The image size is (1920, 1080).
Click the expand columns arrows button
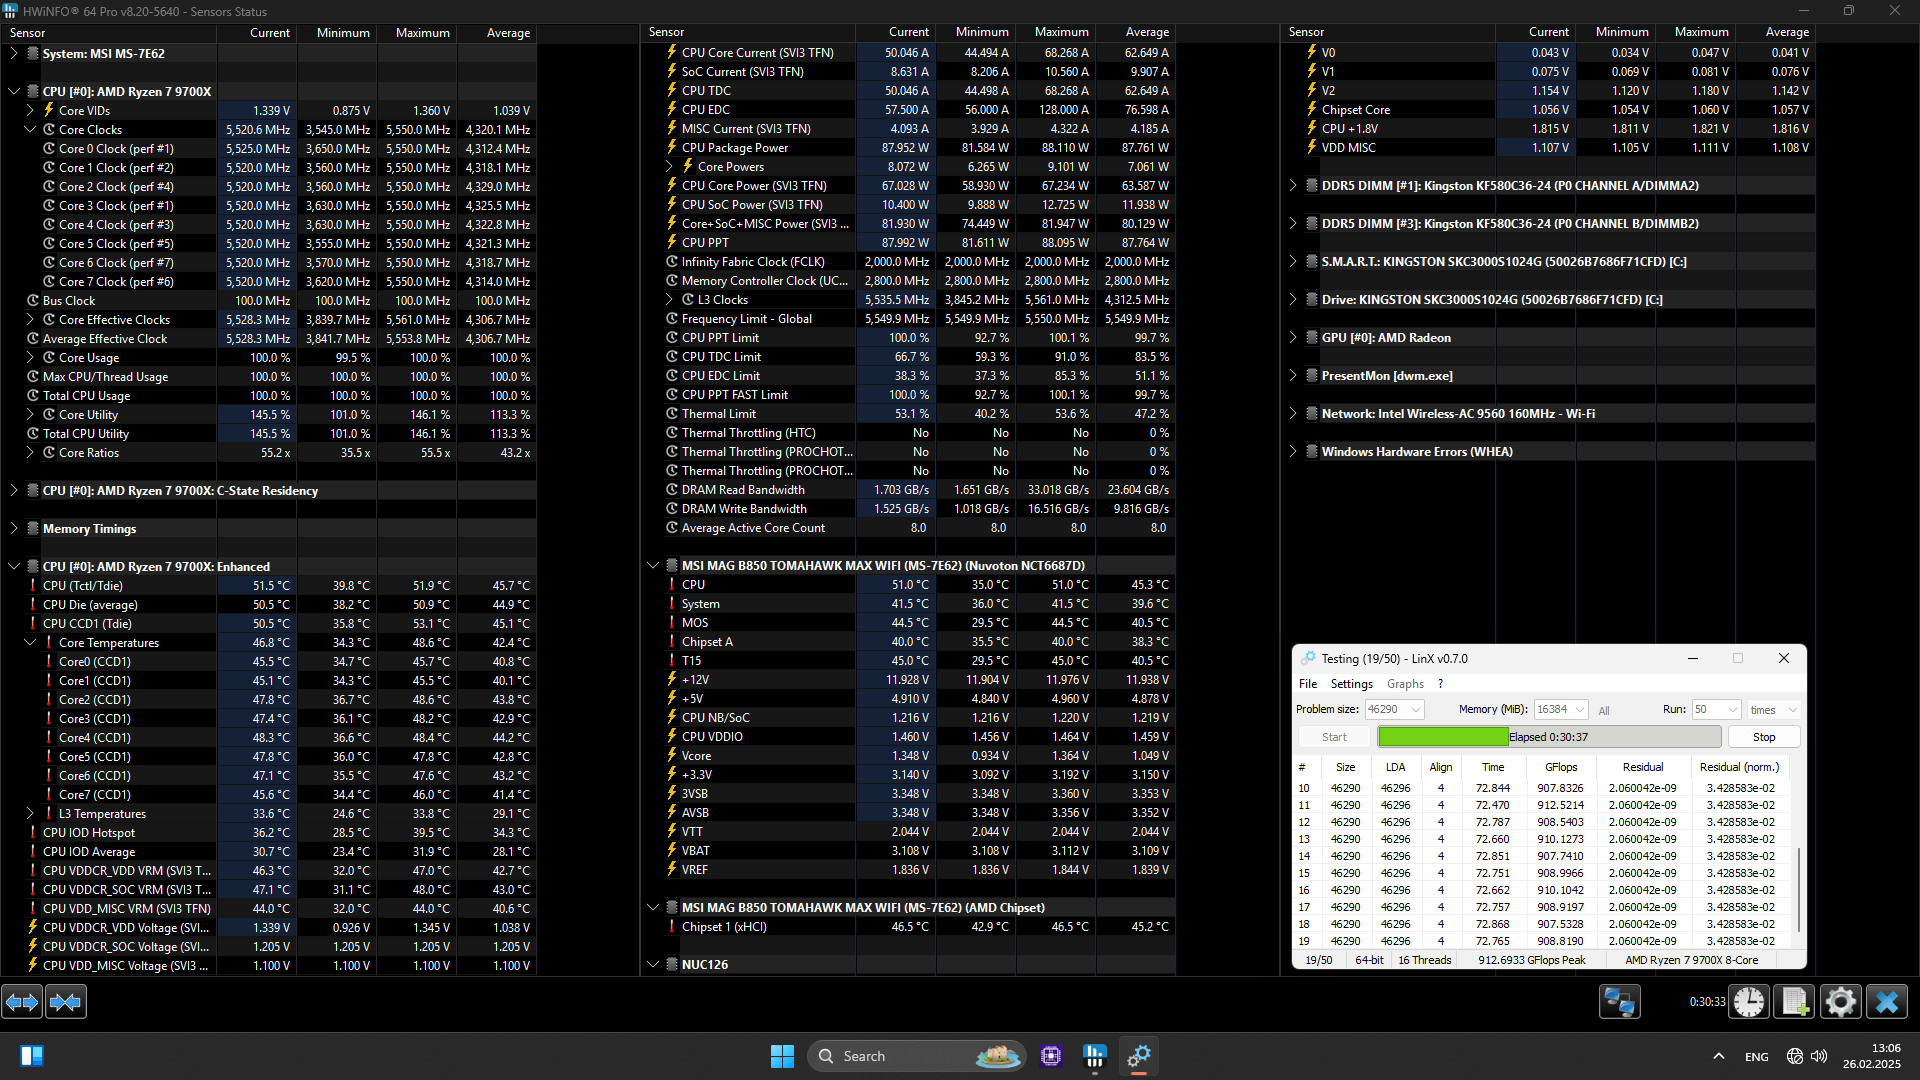click(x=22, y=1001)
